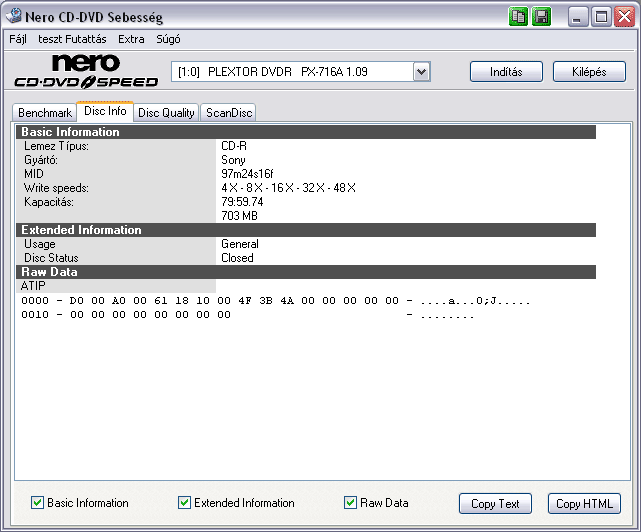The height and width of the screenshot is (532, 641).
Task: Click the Kilépés button
Action: pos(589,72)
